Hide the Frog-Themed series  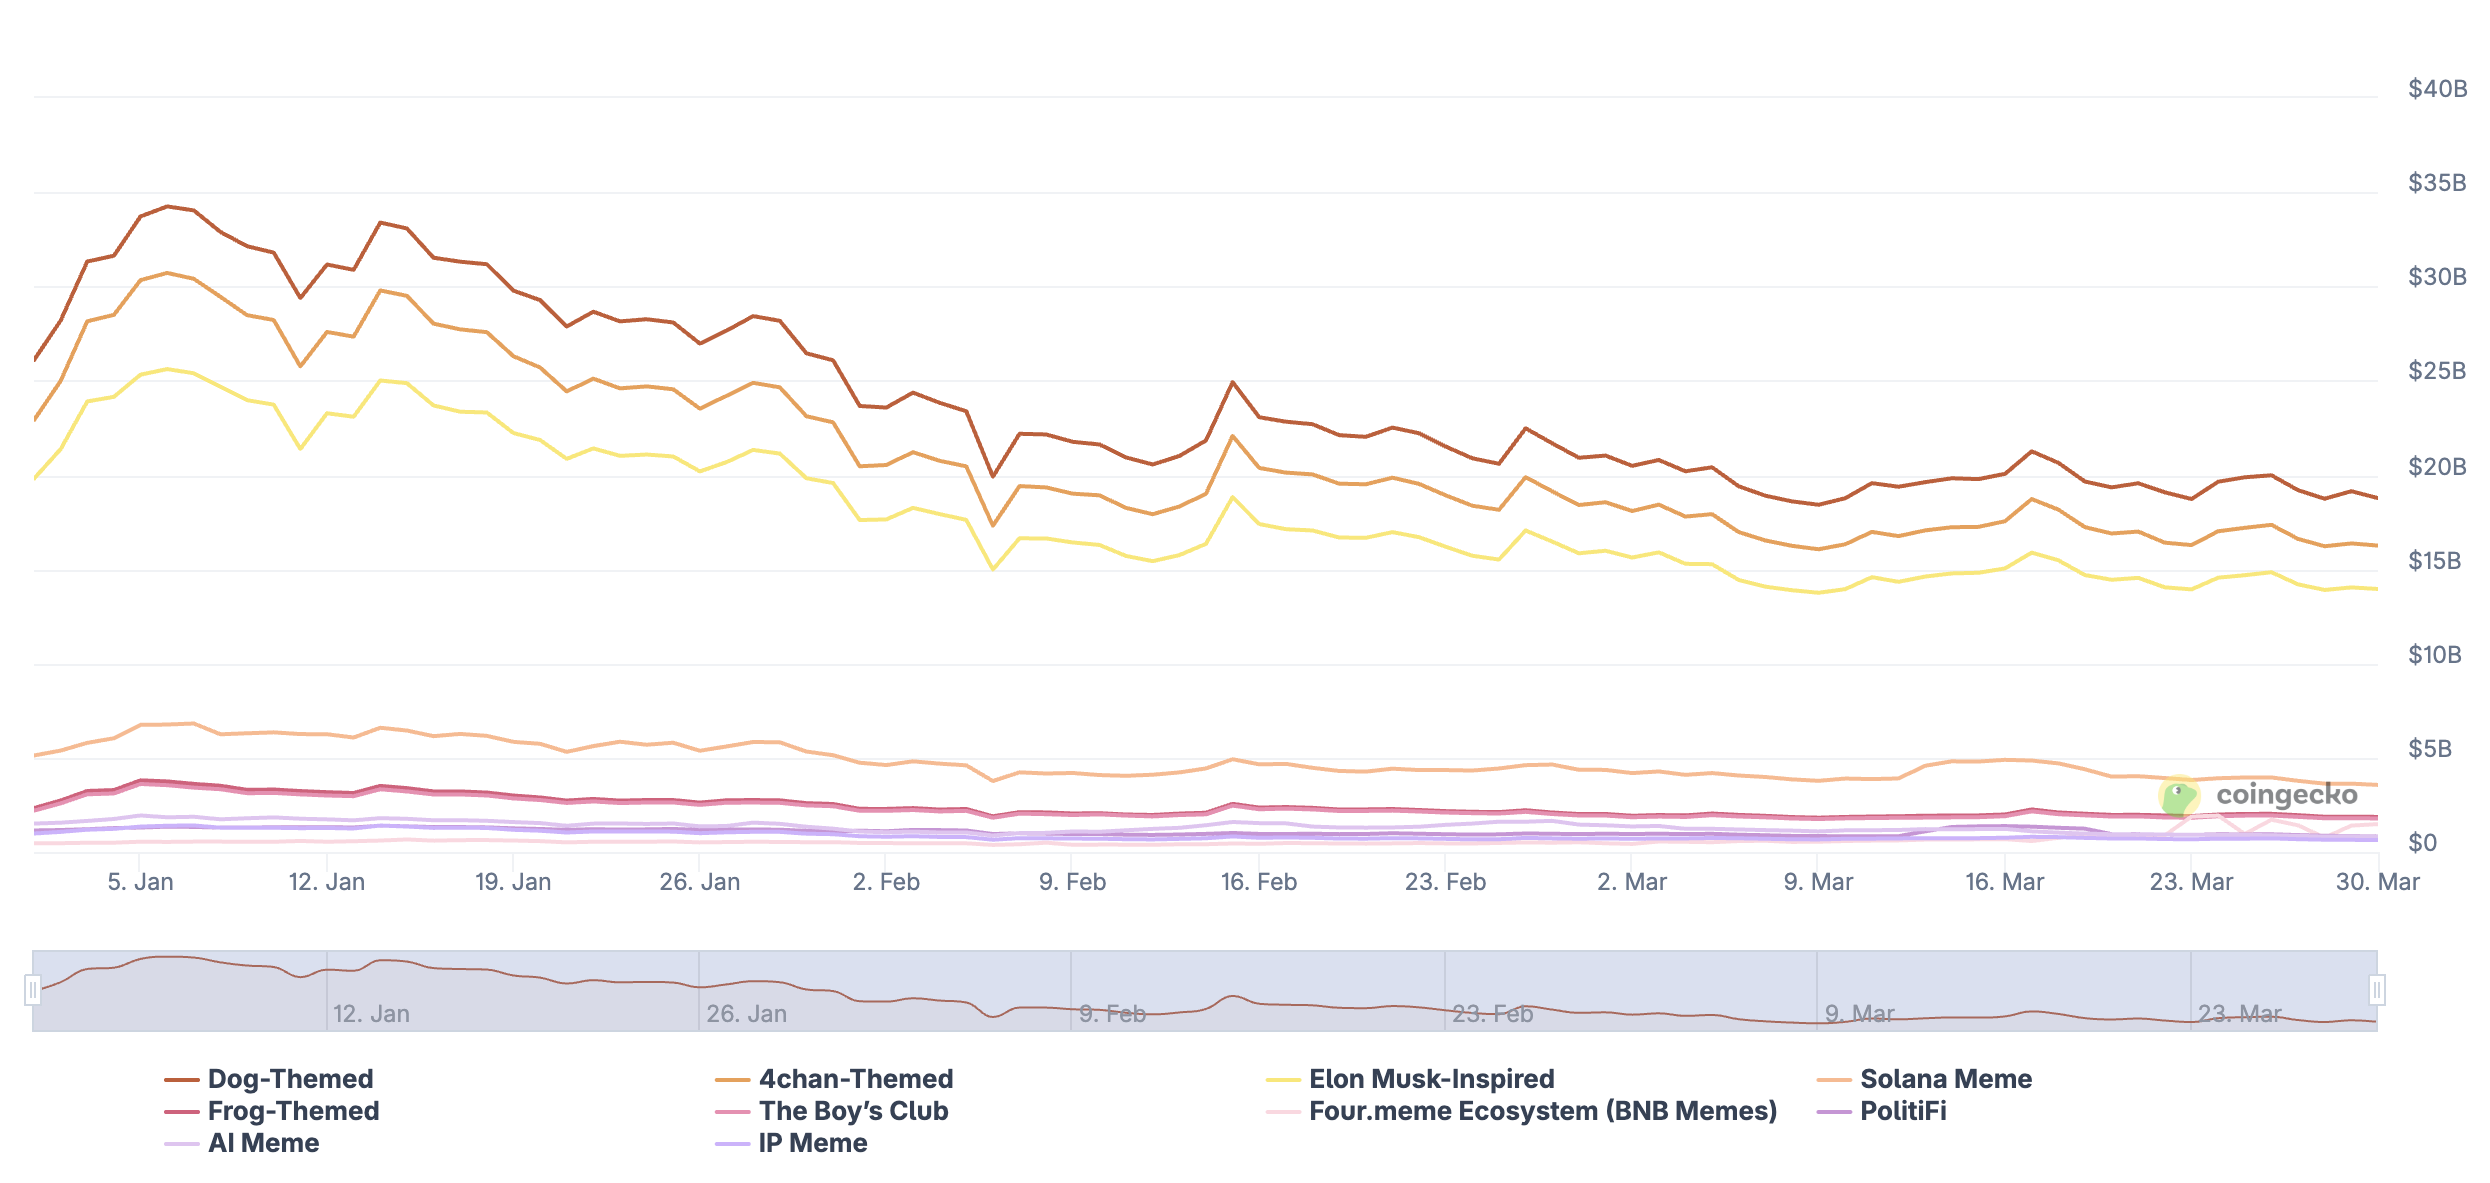pyautogui.click(x=293, y=1111)
